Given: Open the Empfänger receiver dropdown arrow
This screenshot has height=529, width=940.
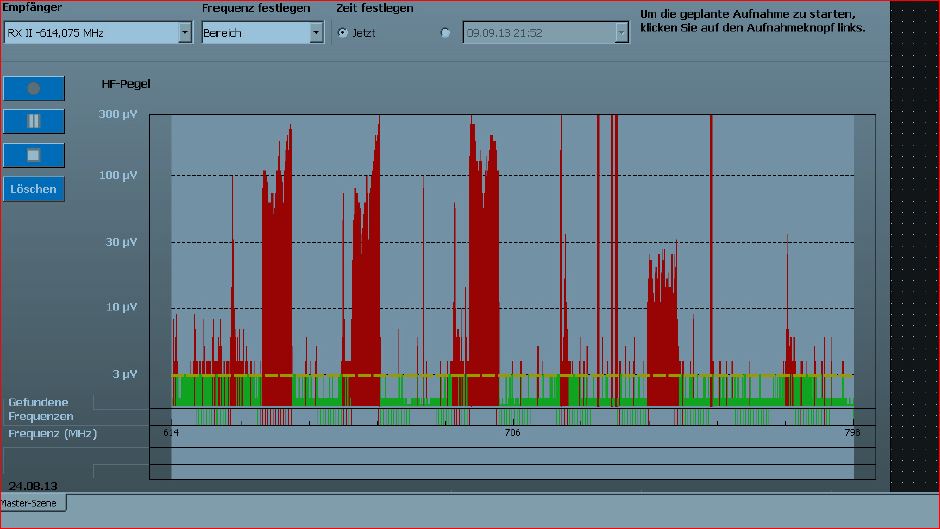Looking at the screenshot, I should pos(185,32).
